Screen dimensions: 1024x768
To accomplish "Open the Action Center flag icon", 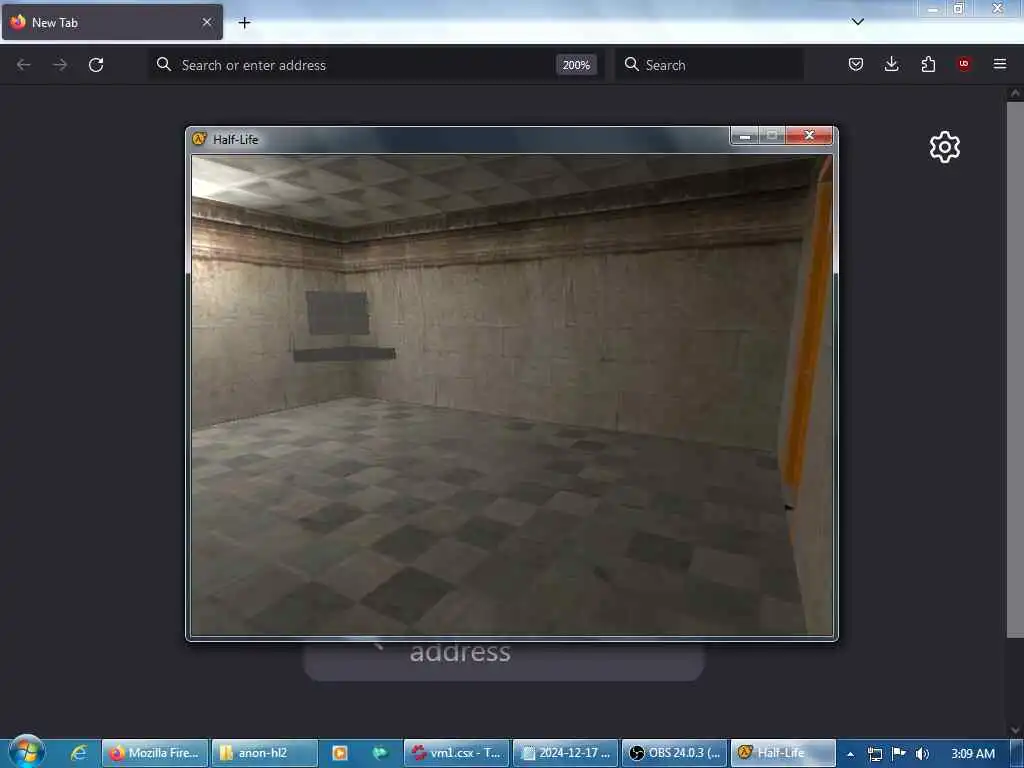I will pos(899,753).
